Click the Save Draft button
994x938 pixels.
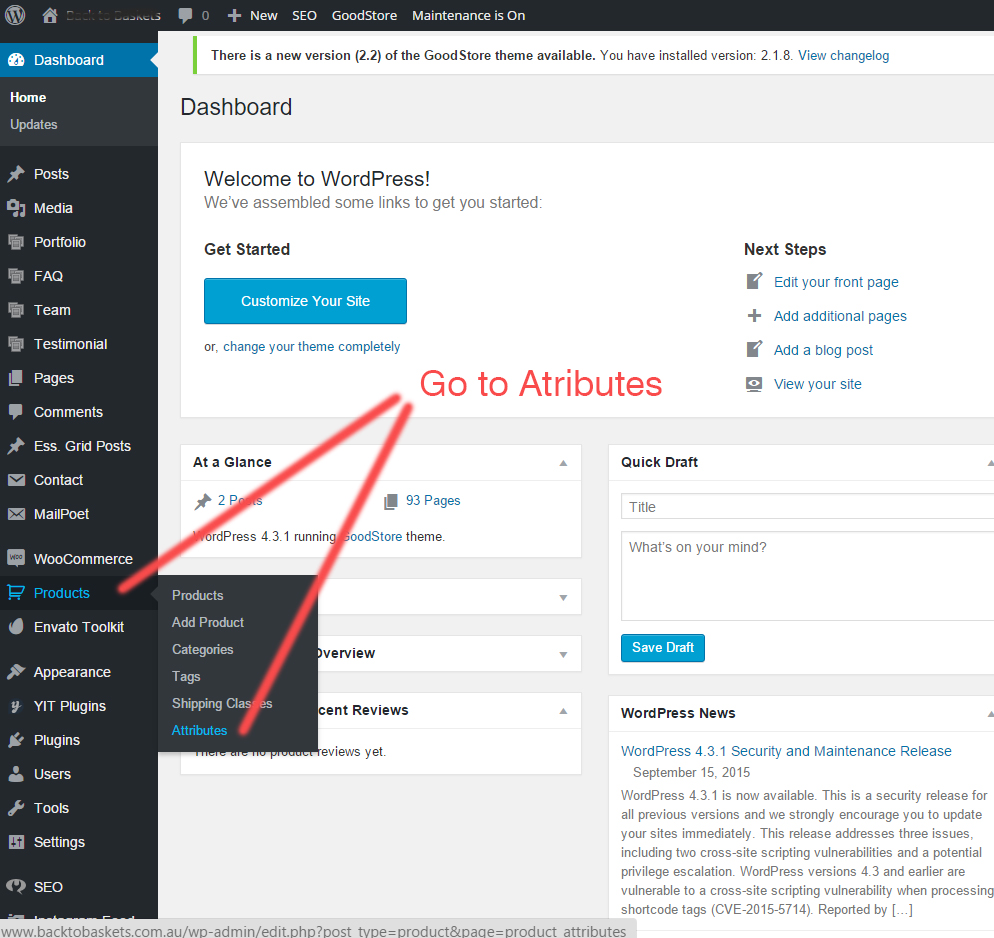click(662, 647)
